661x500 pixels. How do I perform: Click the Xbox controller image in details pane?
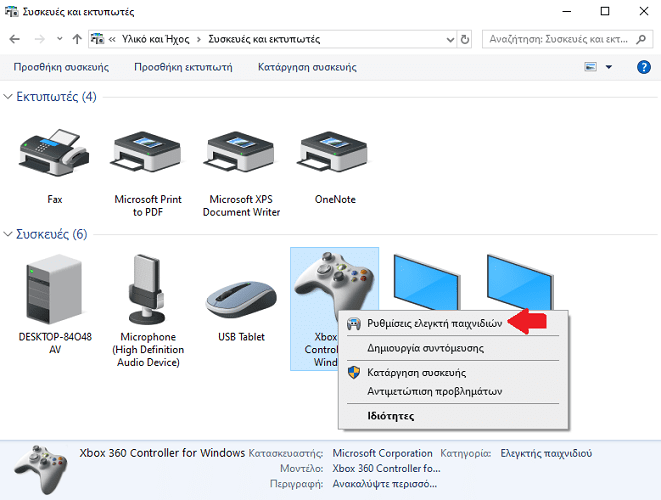coord(41,469)
